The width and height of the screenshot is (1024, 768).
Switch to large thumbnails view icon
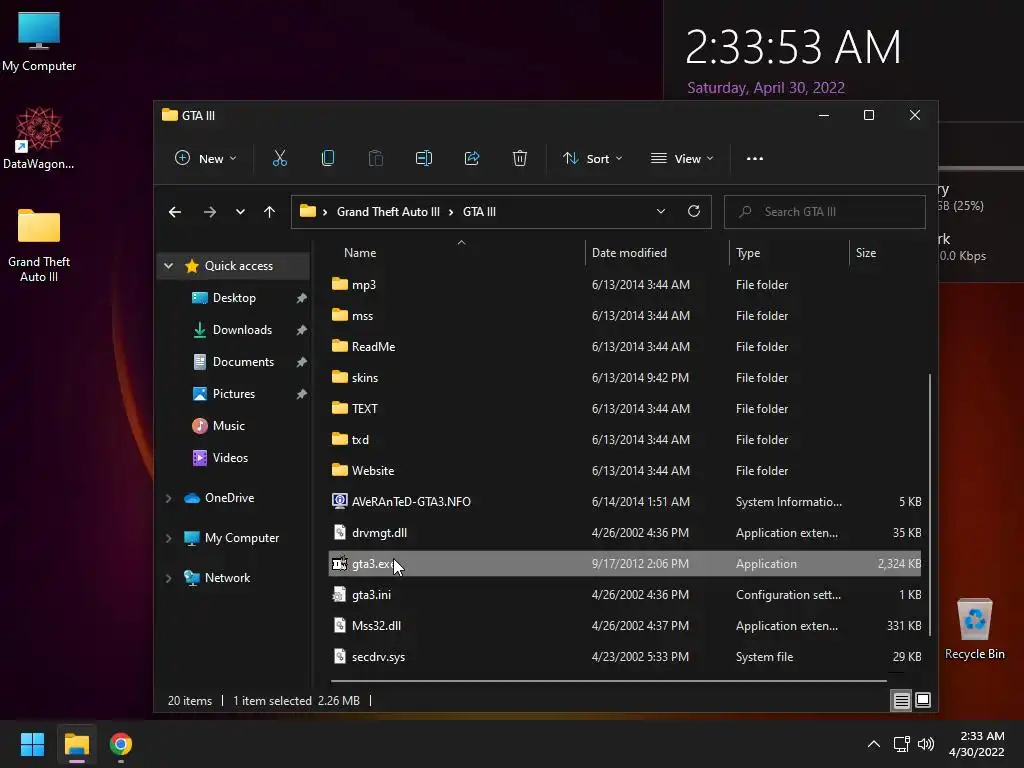(x=923, y=700)
